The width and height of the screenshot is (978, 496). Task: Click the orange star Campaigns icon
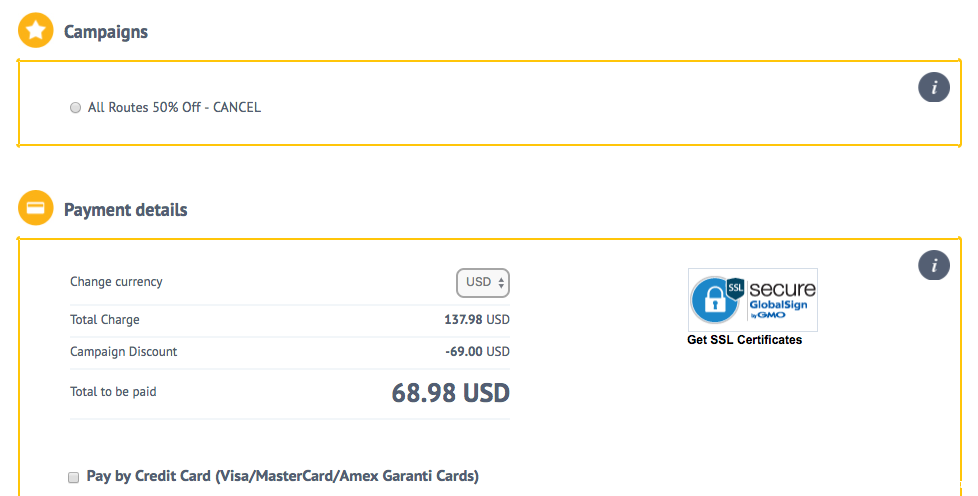36,31
